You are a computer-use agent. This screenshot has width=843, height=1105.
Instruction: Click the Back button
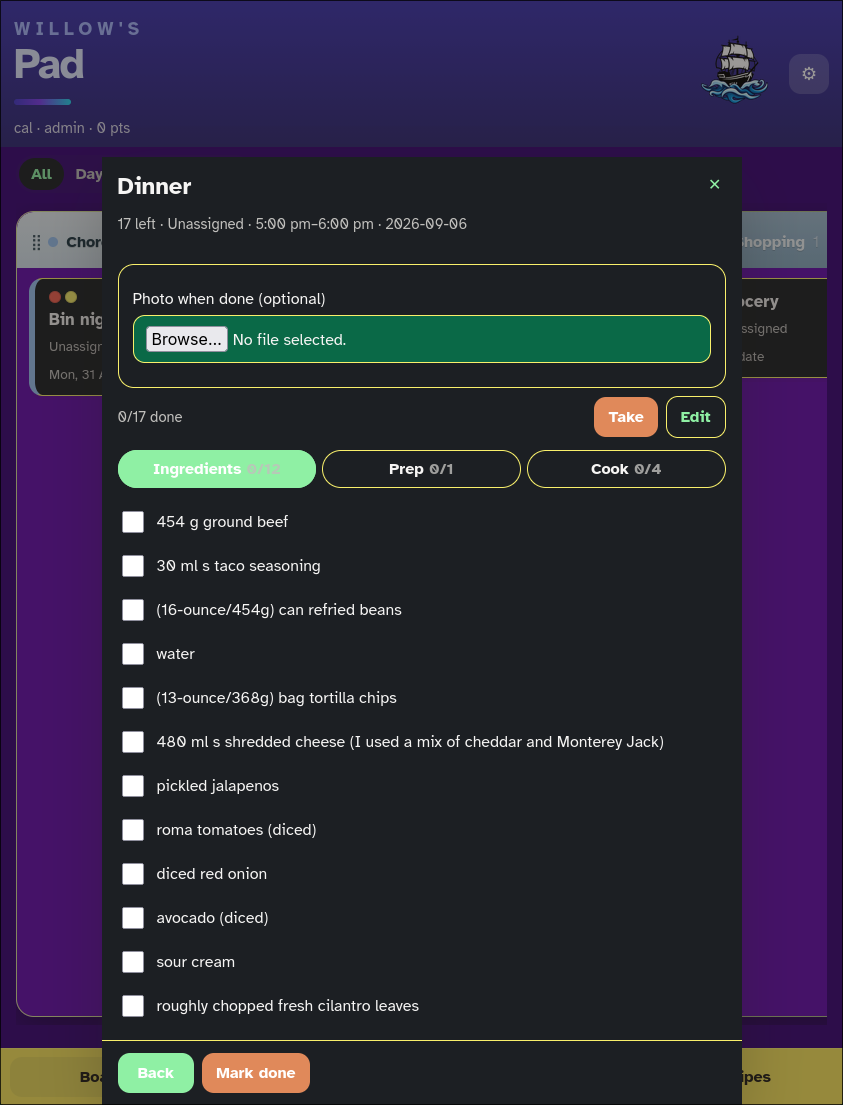pyautogui.click(x=155, y=1073)
